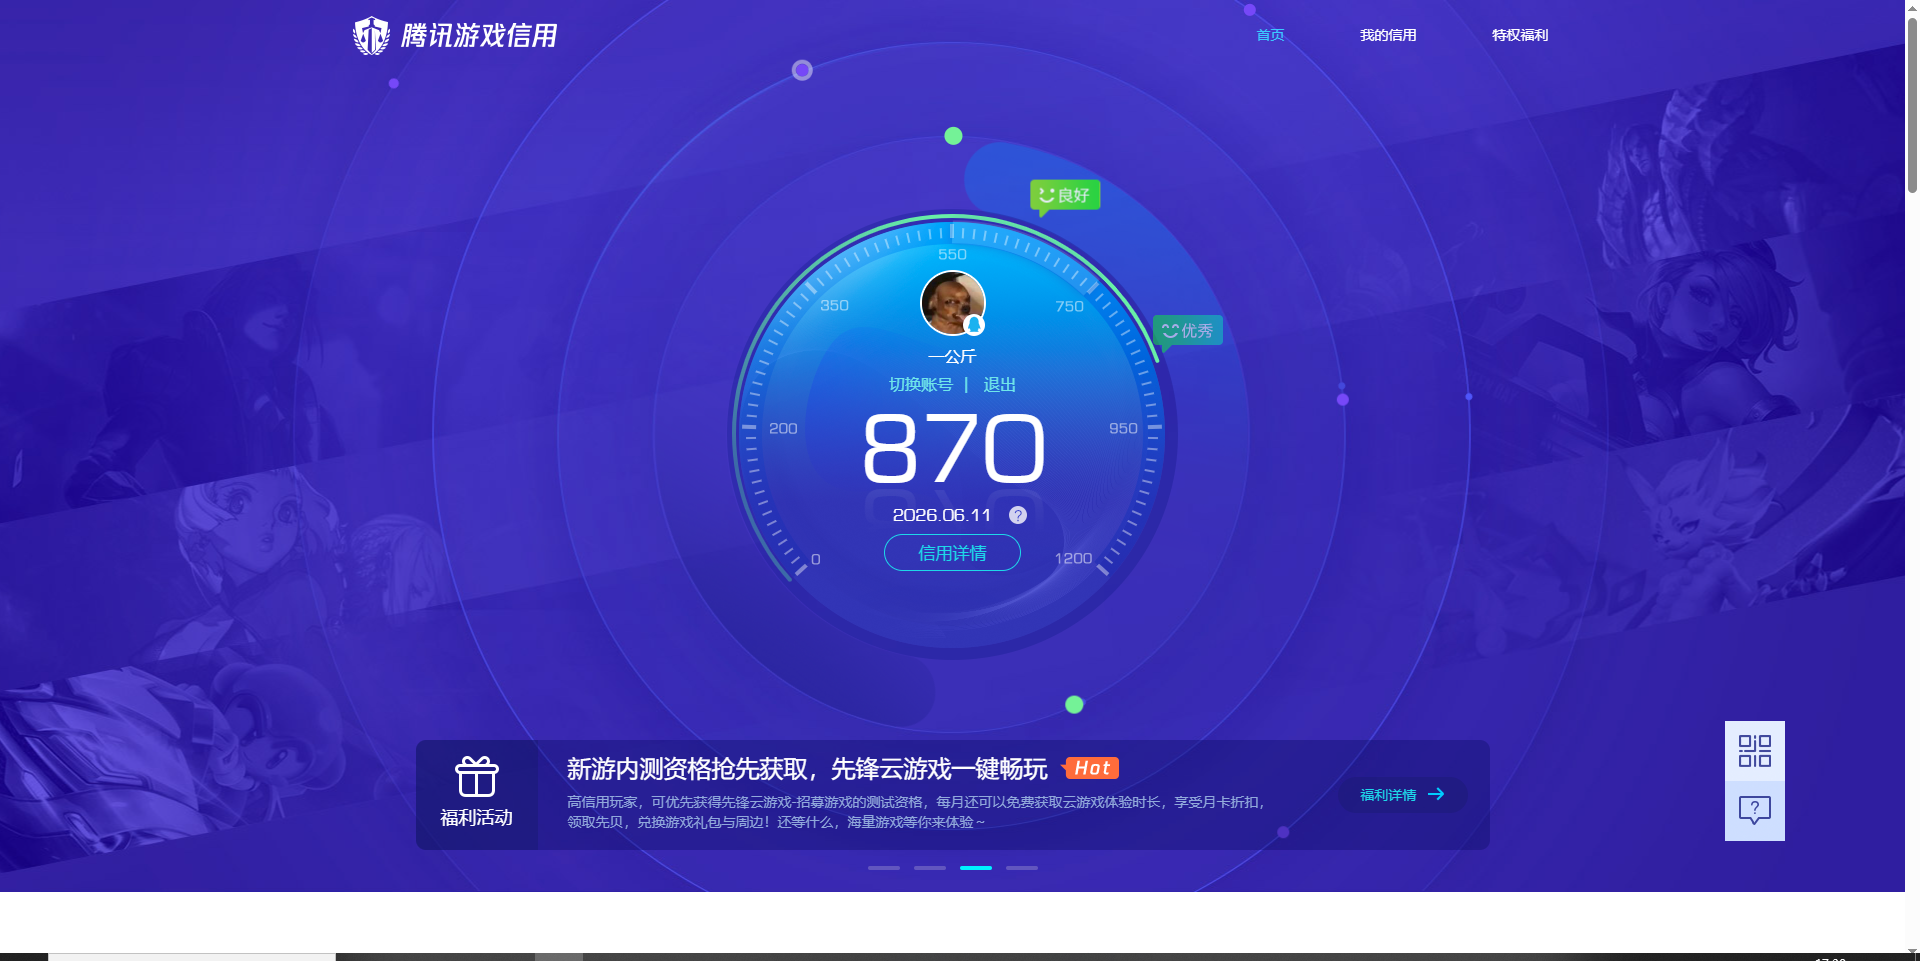Viewport: 1920px width, 961px height.
Task: Click the gift box 福利活动 icon
Action: point(477,777)
